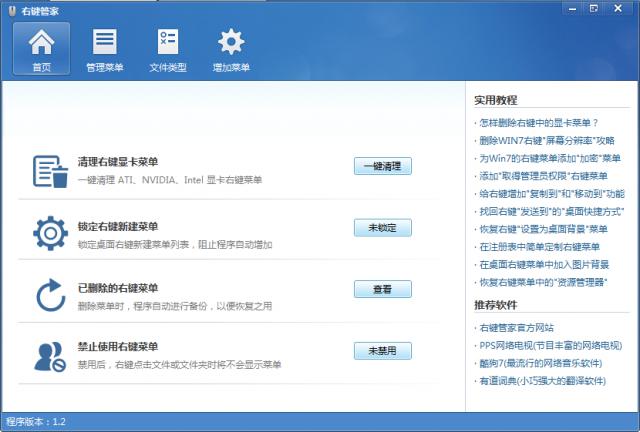Screen dimensions: 640x432
Task: Open tutorial 恢复右键"设置为桌面背景"菜单
Action: (543, 229)
